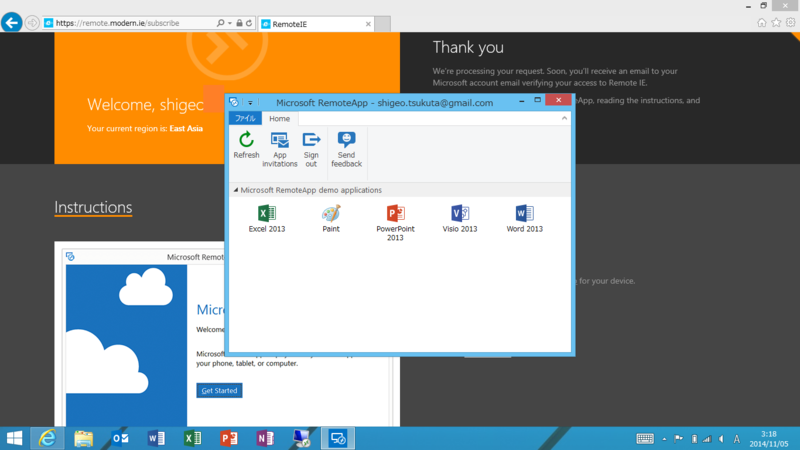Open the Windows Start button
The image size is (800, 450).
coord(14,438)
